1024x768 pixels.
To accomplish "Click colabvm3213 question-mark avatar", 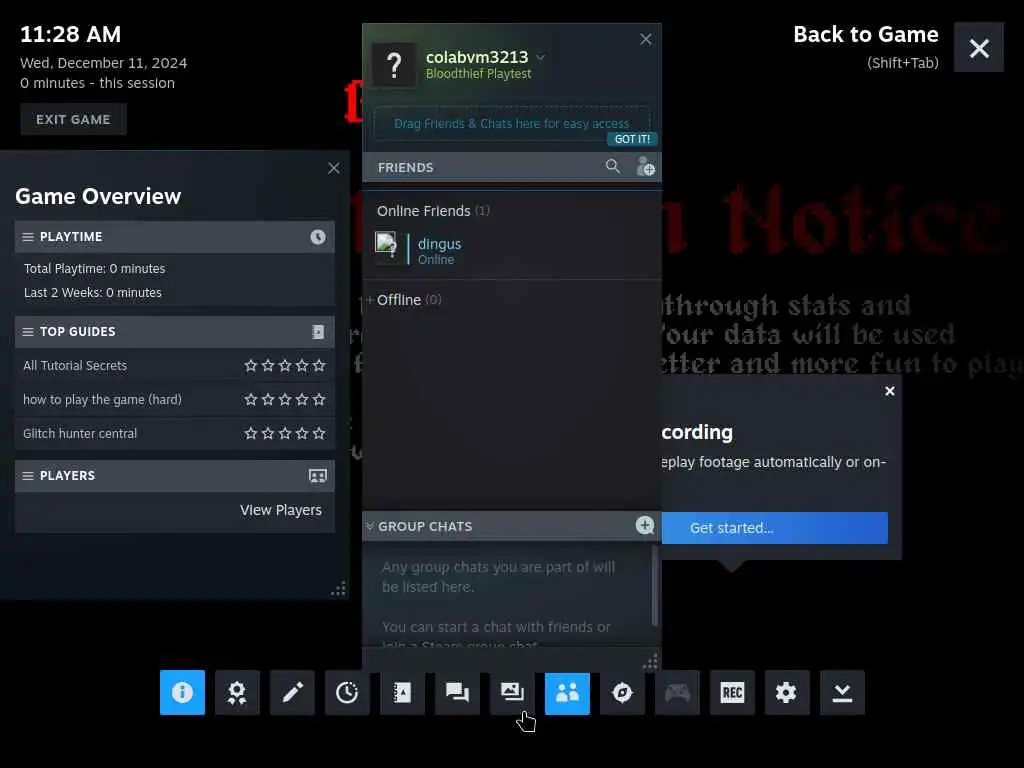I will click(394, 65).
